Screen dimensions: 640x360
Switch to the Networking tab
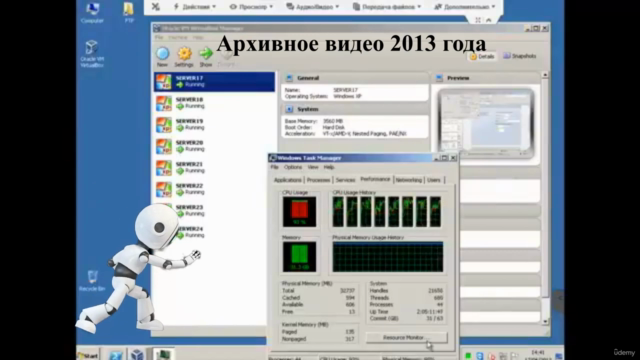tap(409, 180)
